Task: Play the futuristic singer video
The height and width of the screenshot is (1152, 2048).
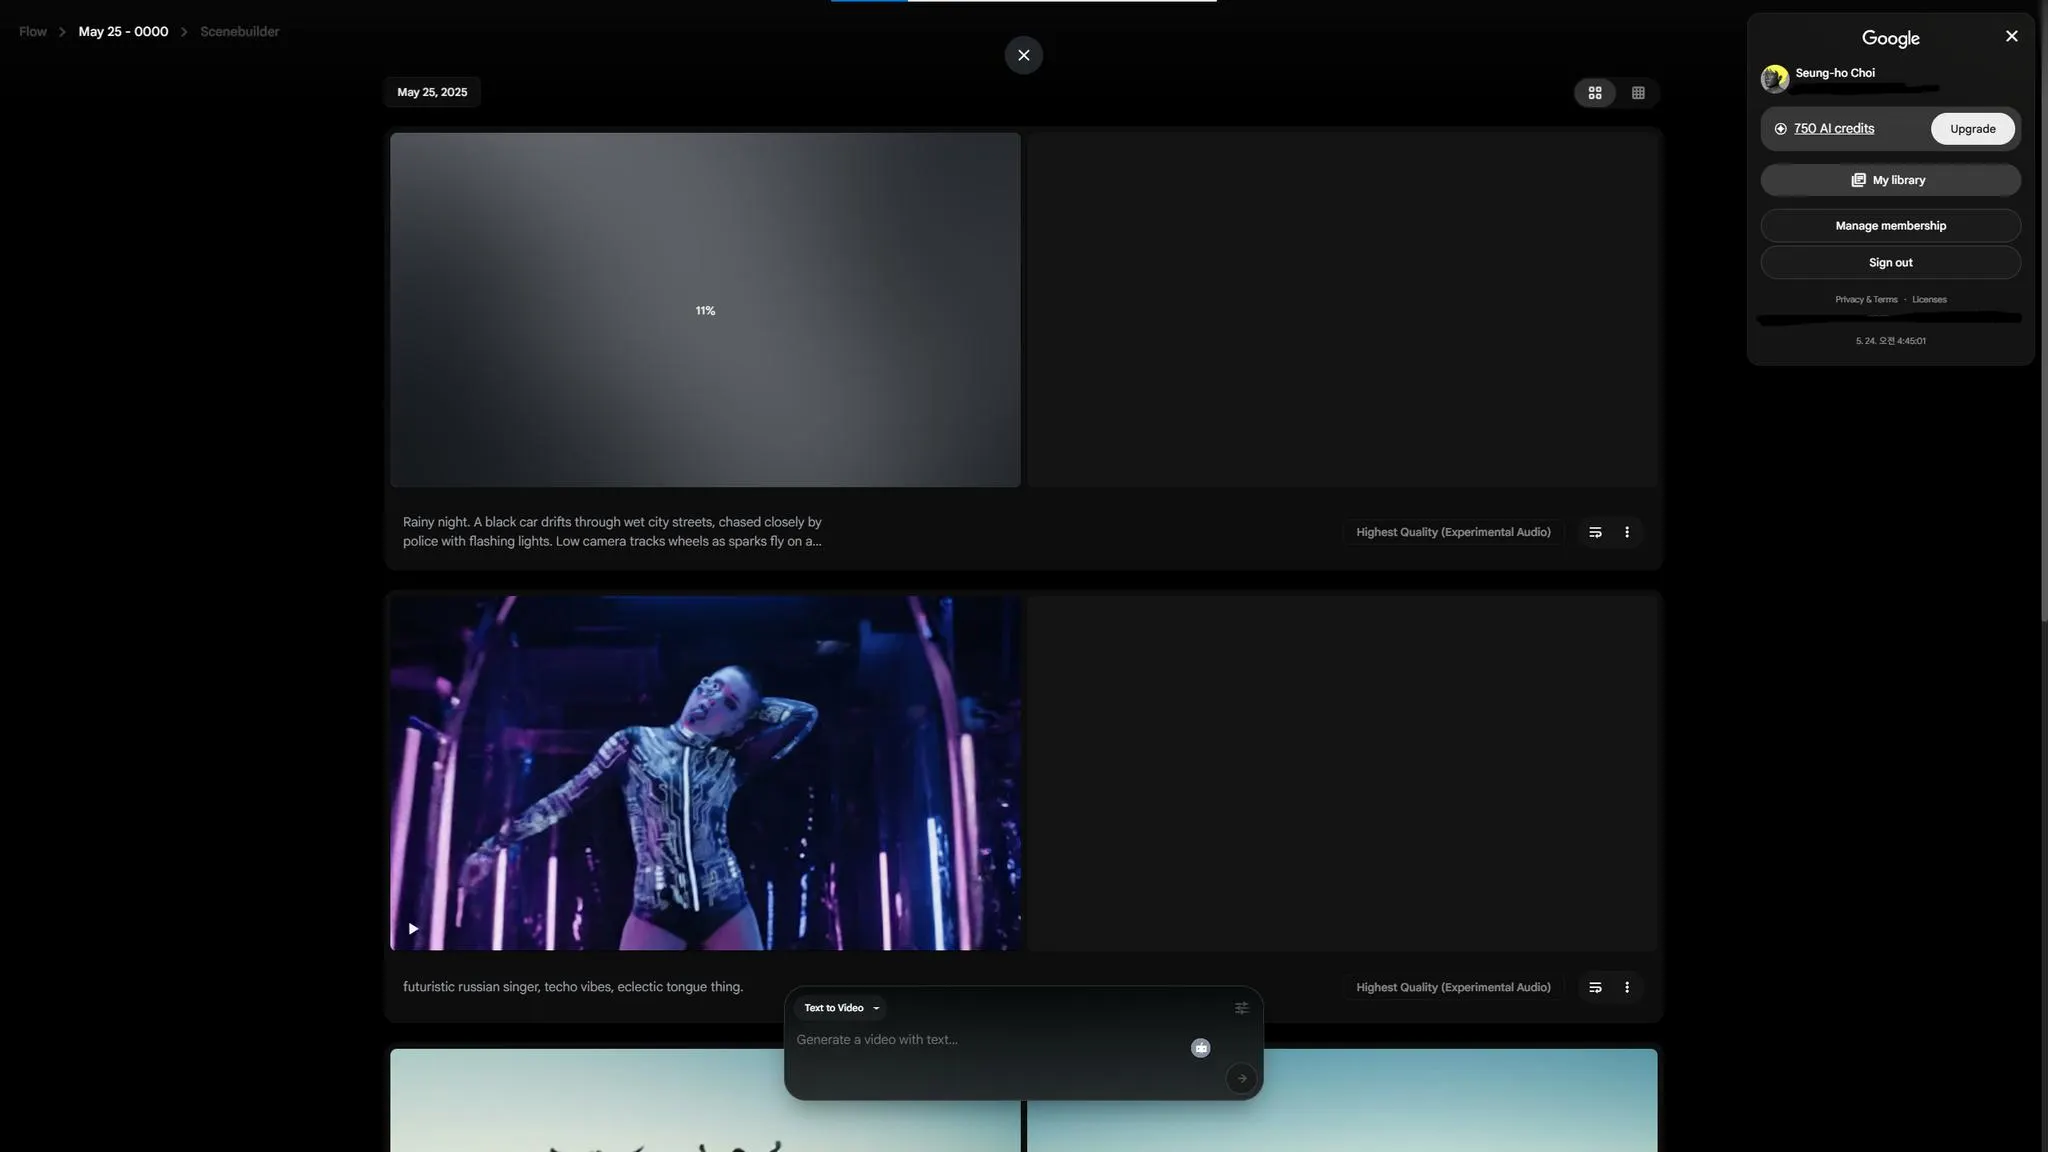Action: (413, 929)
